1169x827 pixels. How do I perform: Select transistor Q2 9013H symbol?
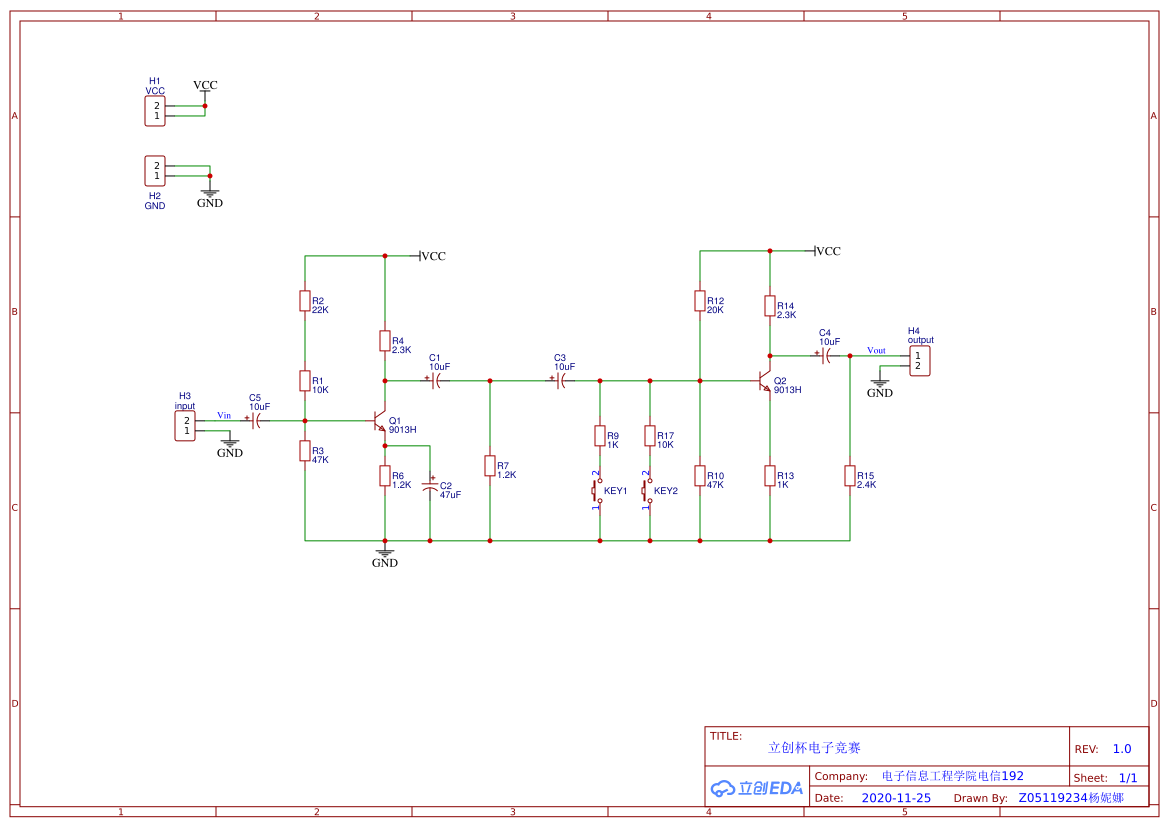[x=763, y=382]
